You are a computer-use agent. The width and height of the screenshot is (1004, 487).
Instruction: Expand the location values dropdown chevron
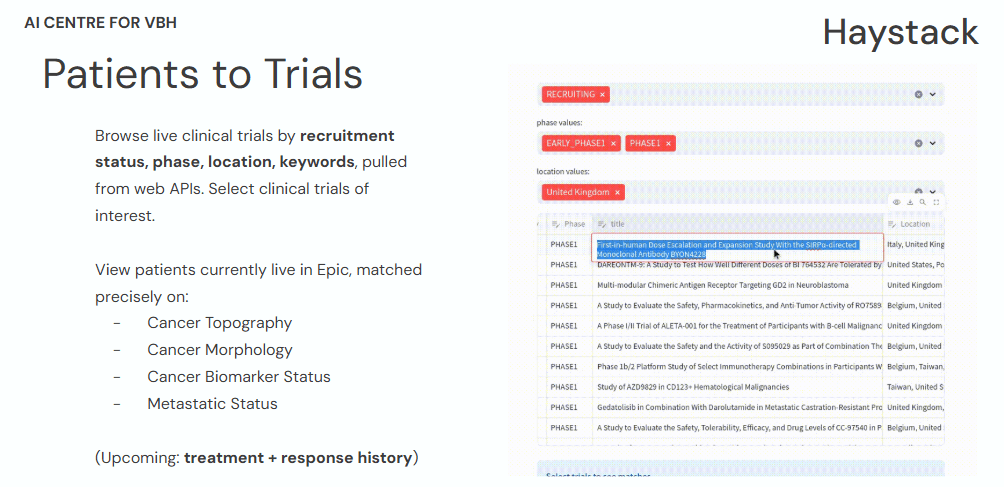coord(932,191)
